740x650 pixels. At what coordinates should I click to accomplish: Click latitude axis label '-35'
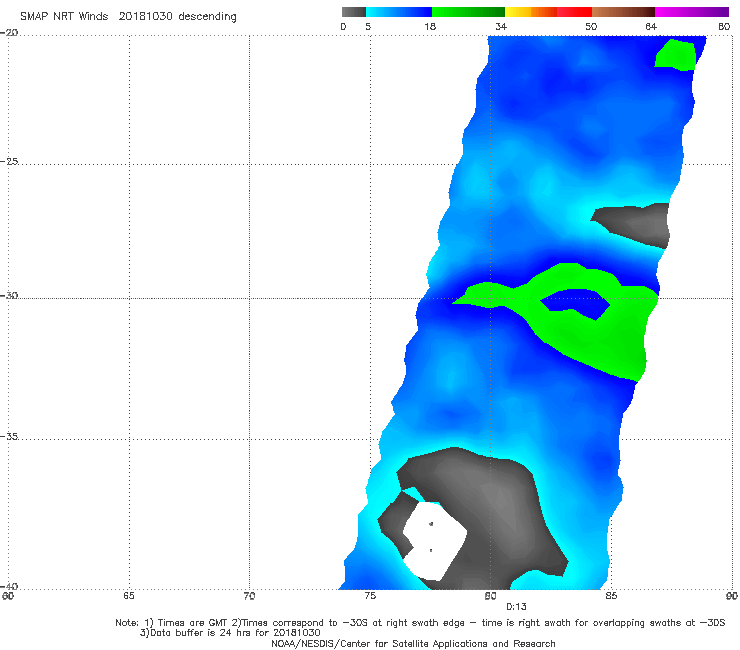pos(10,436)
